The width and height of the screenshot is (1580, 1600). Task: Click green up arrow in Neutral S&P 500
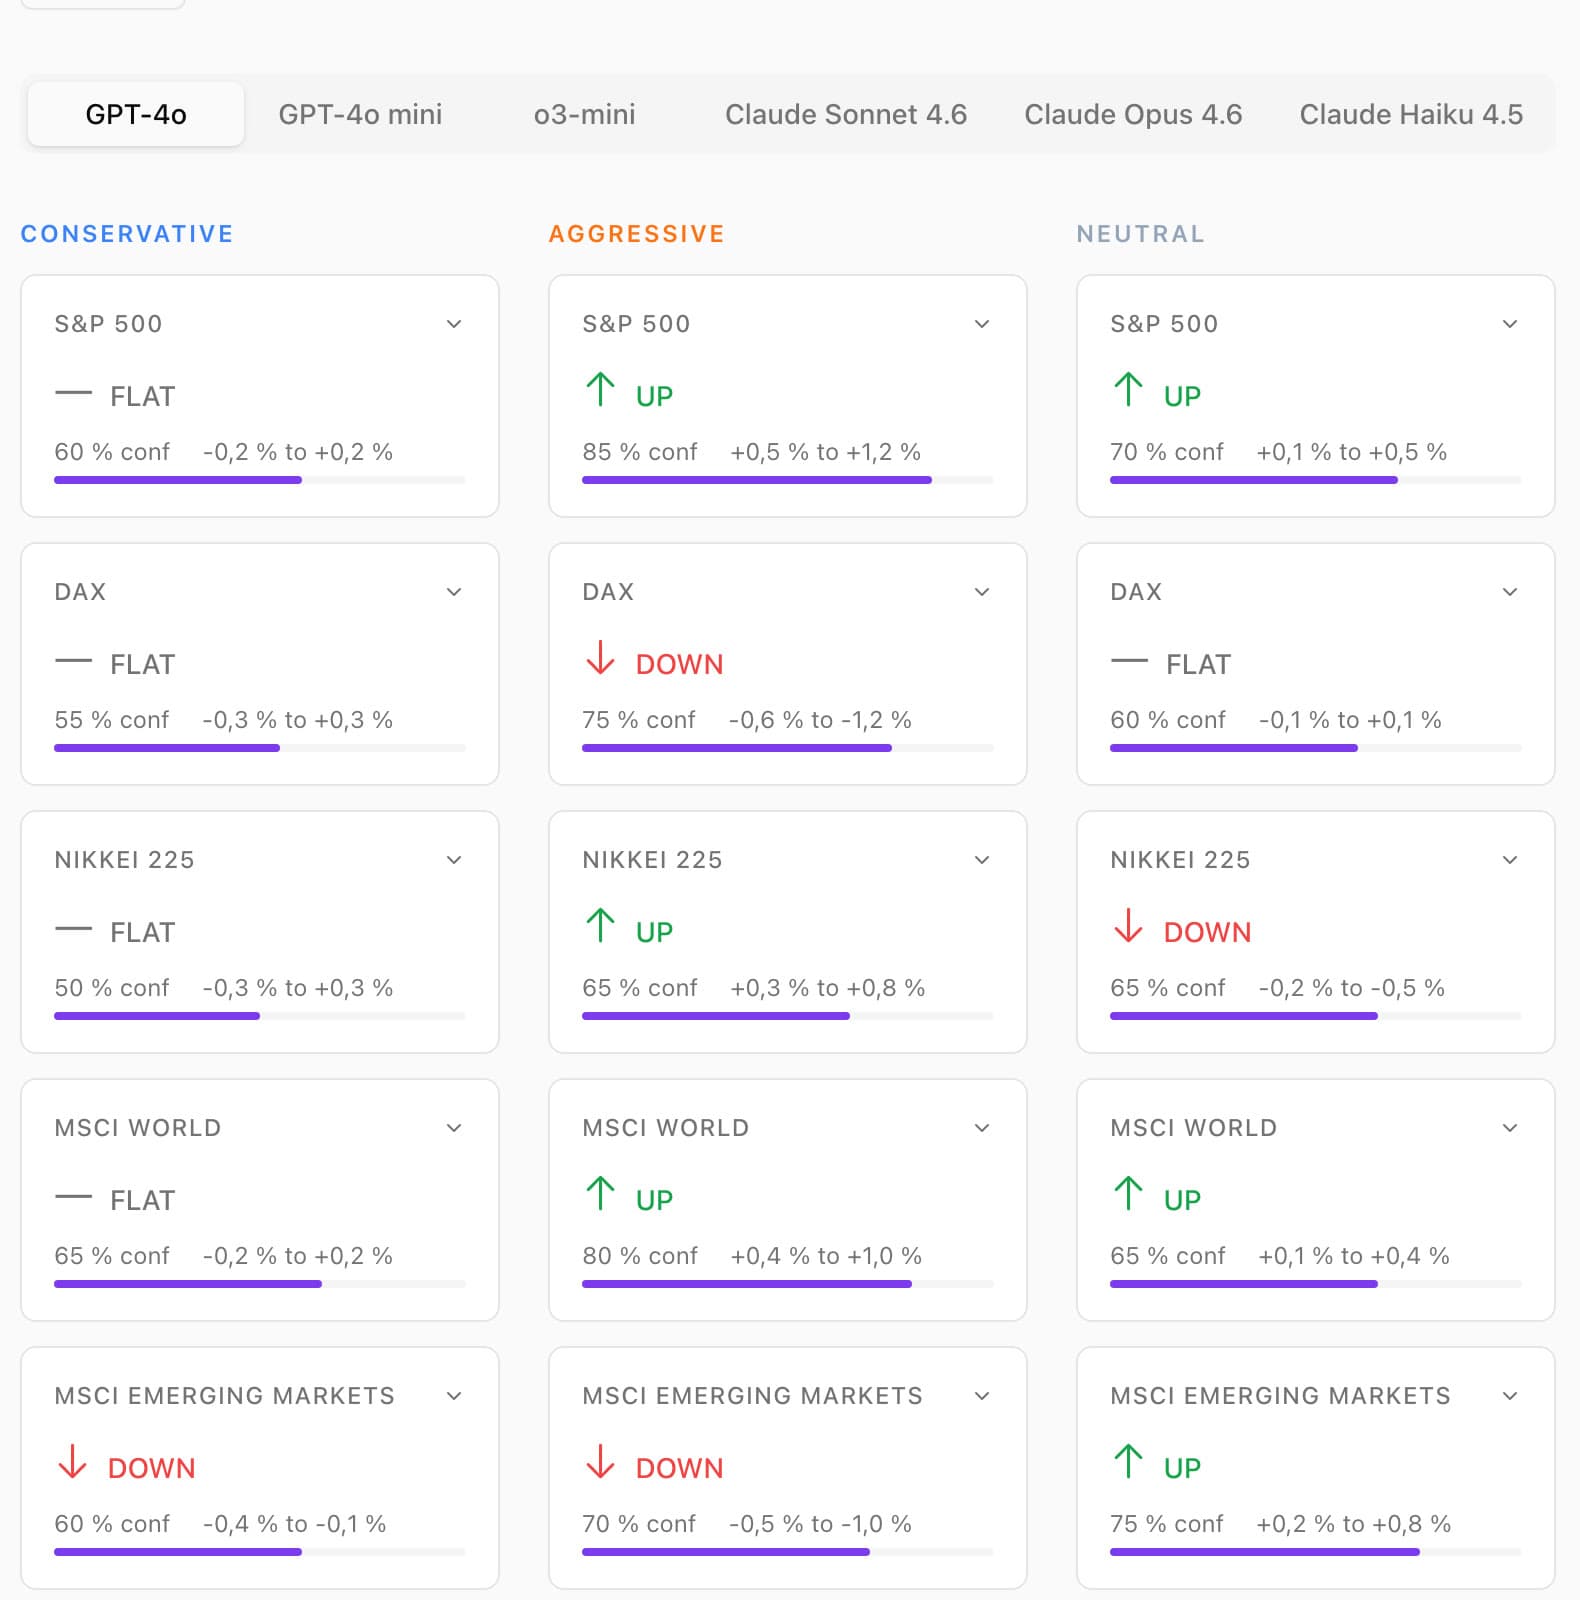tap(1128, 389)
